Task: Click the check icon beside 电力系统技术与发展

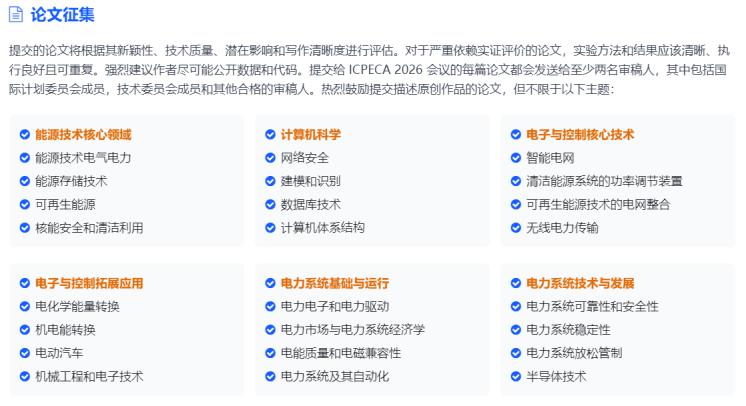Action: (516, 283)
